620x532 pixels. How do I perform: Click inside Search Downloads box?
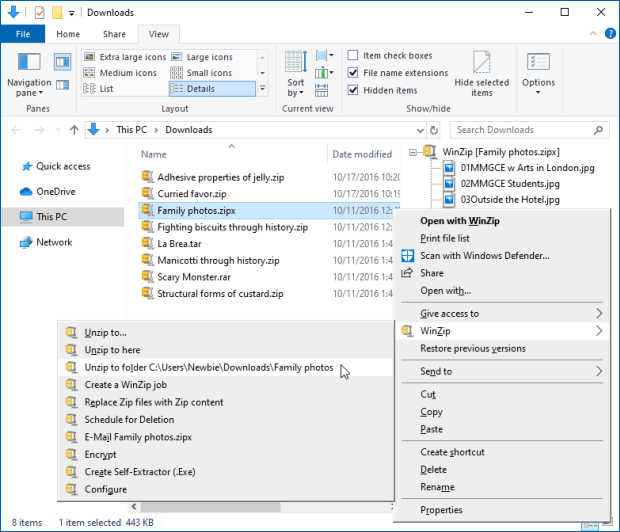(x=522, y=130)
